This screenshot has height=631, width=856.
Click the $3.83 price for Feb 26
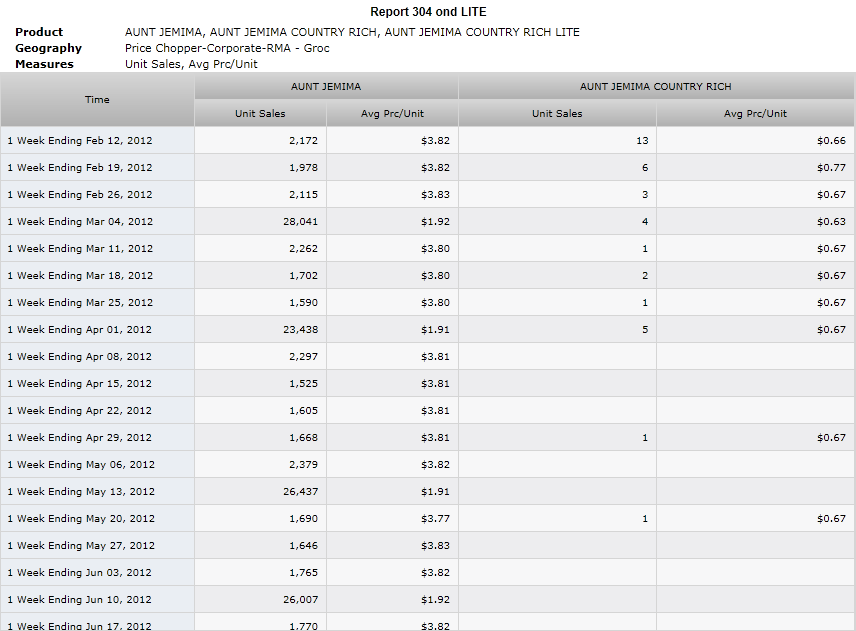435,195
